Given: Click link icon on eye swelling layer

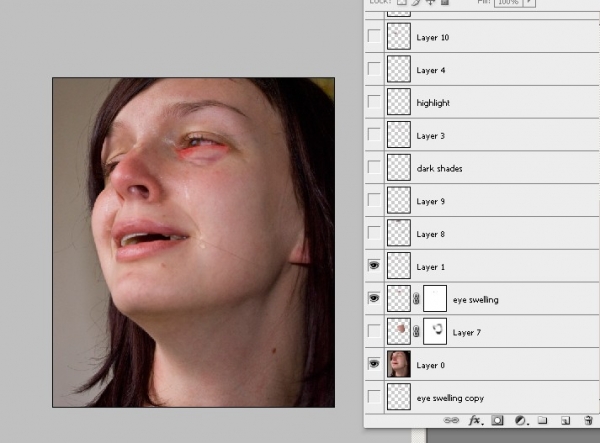Looking at the screenshot, I should [416, 298].
